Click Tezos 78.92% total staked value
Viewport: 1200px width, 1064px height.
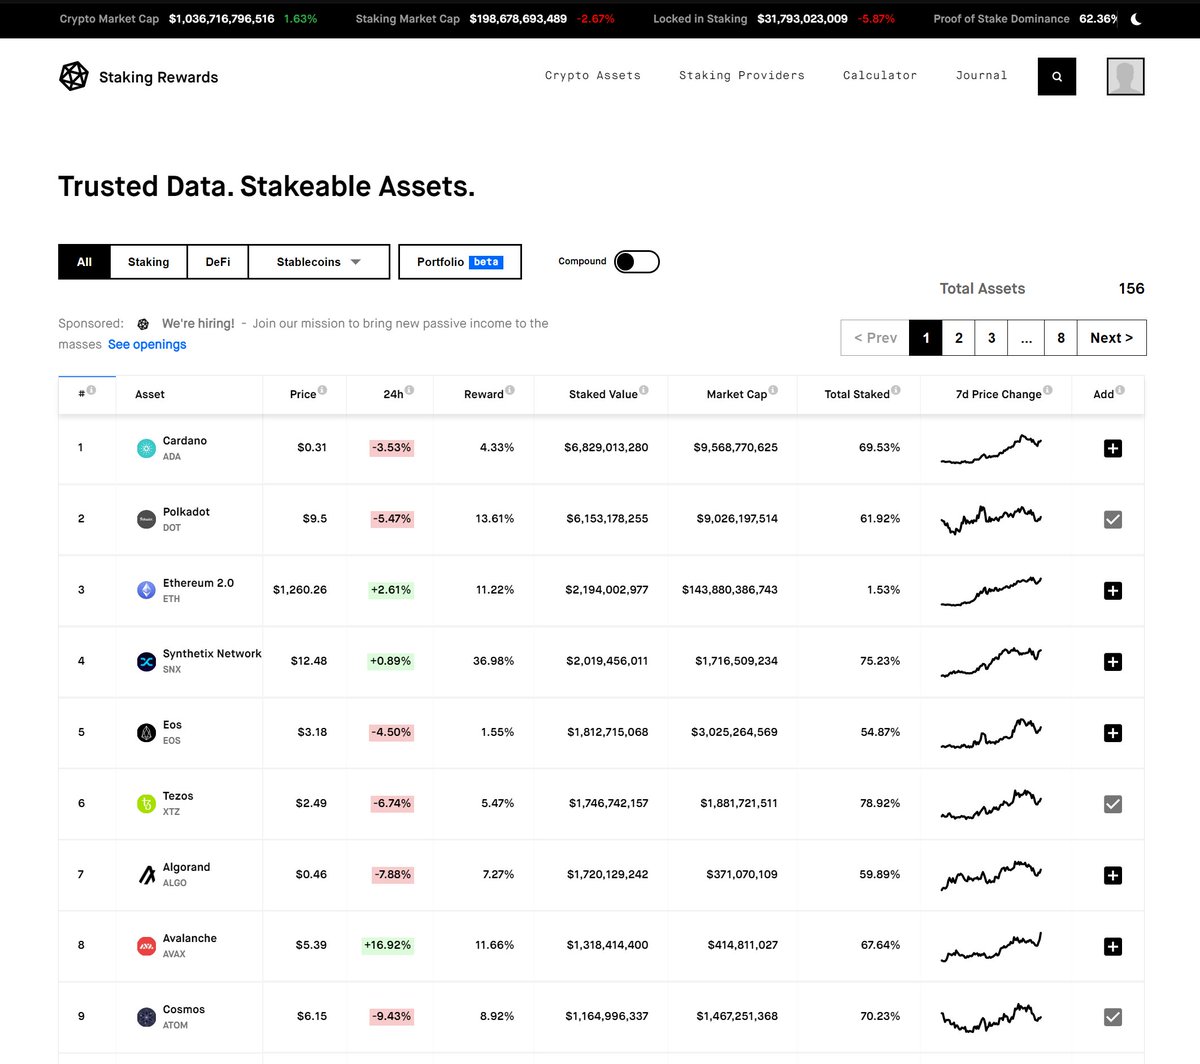click(880, 803)
